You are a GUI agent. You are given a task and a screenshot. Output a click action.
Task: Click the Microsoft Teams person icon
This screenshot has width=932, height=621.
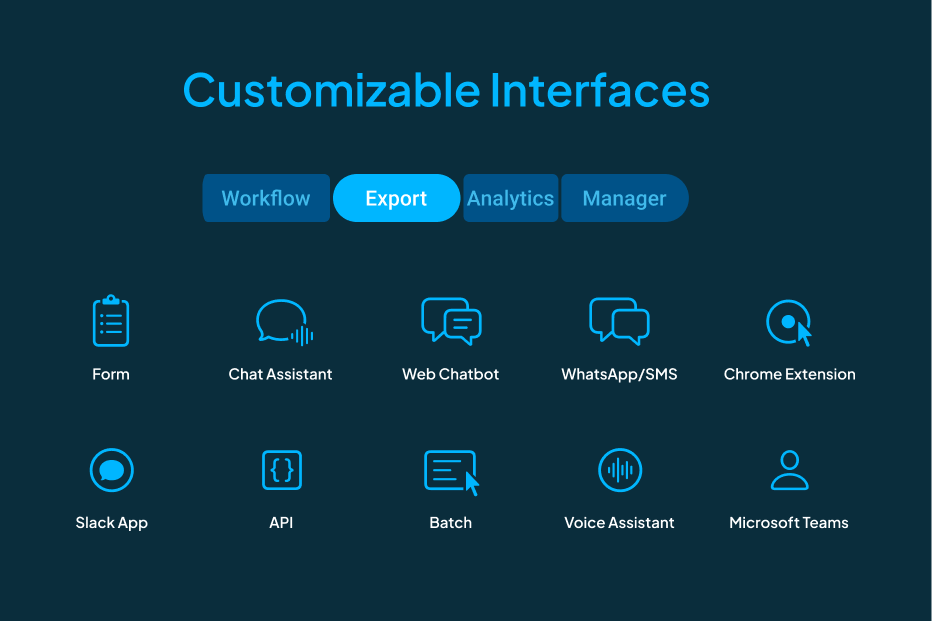pyautogui.click(x=789, y=470)
